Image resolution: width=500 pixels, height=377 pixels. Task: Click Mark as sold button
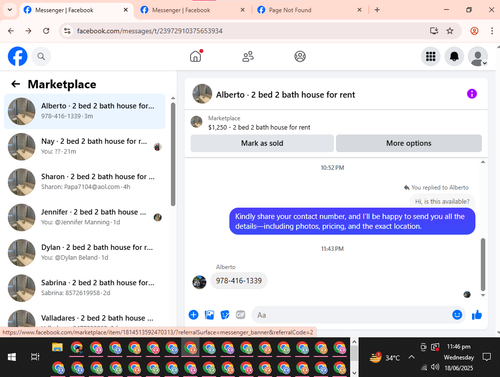pyautogui.click(x=262, y=143)
